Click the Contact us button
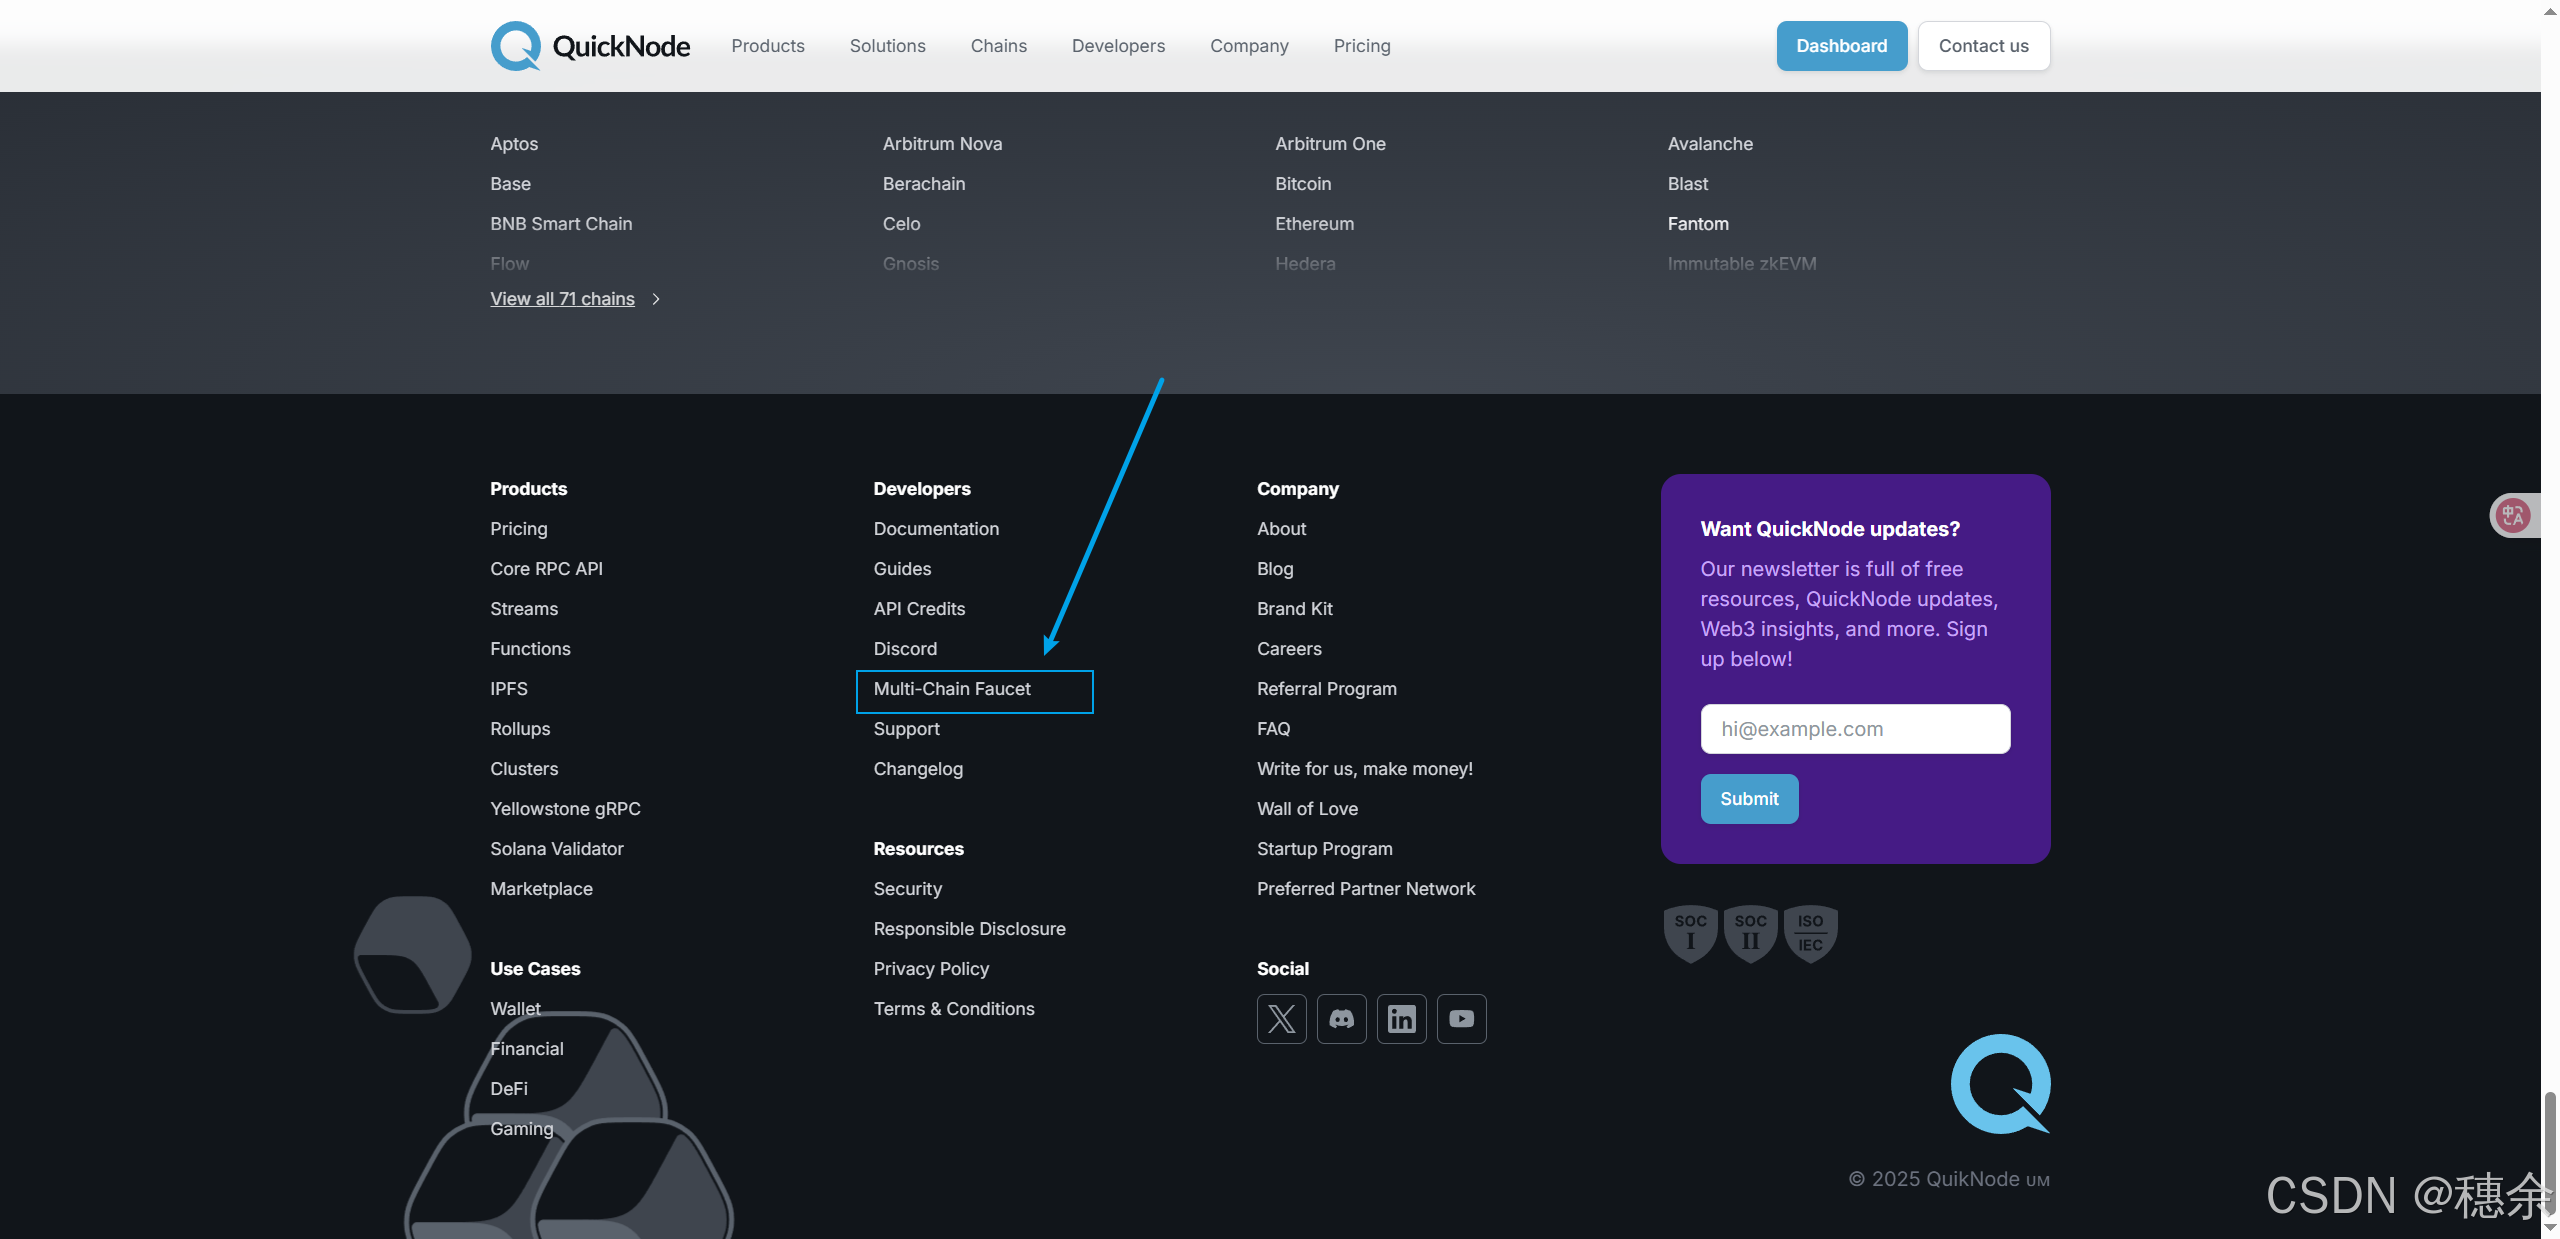 (1984, 46)
